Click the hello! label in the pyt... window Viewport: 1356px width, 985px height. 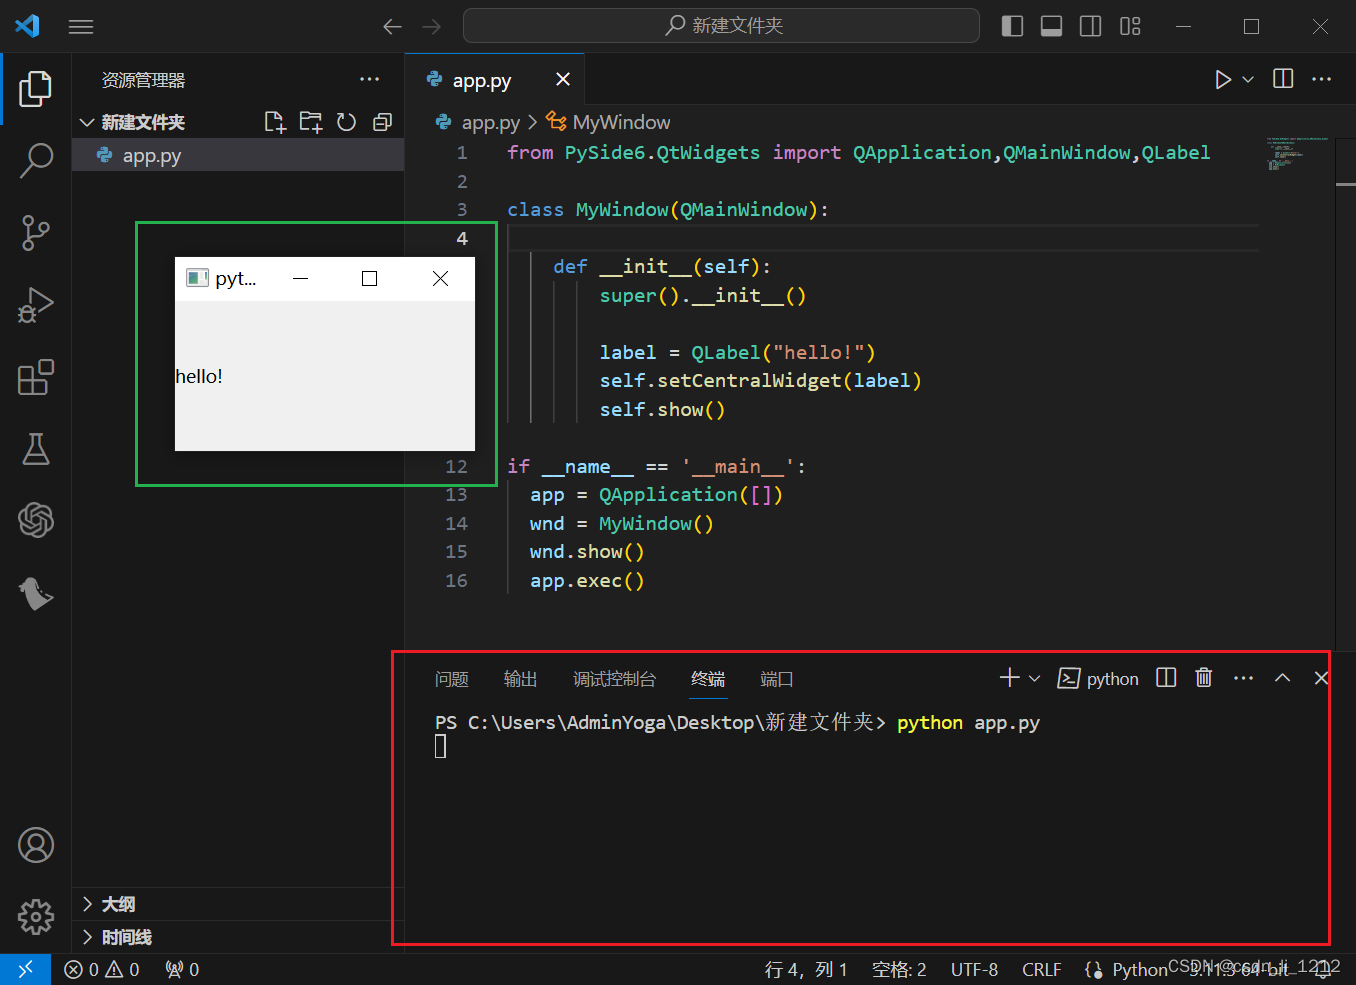click(199, 376)
